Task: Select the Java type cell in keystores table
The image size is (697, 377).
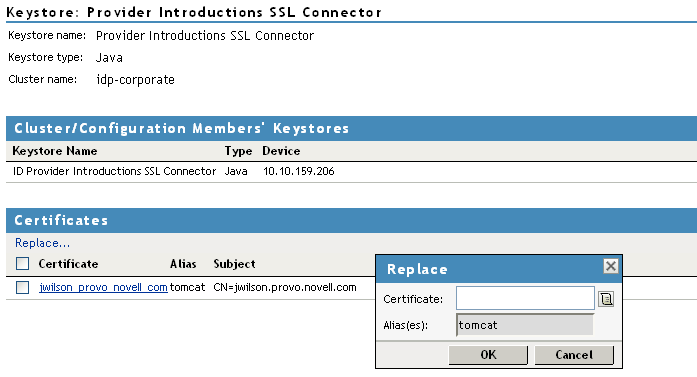Action: pos(236,172)
